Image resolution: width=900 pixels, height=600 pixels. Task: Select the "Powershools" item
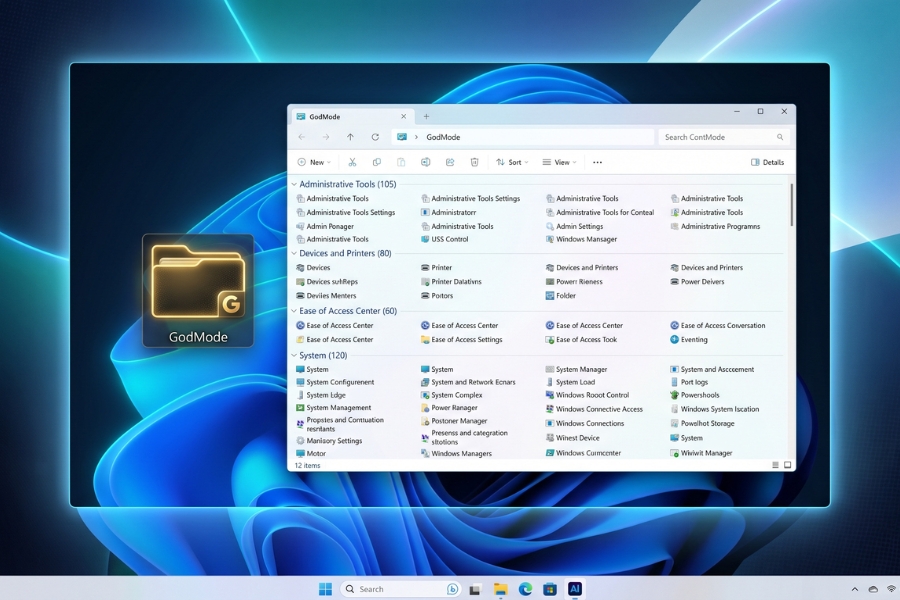coord(695,395)
